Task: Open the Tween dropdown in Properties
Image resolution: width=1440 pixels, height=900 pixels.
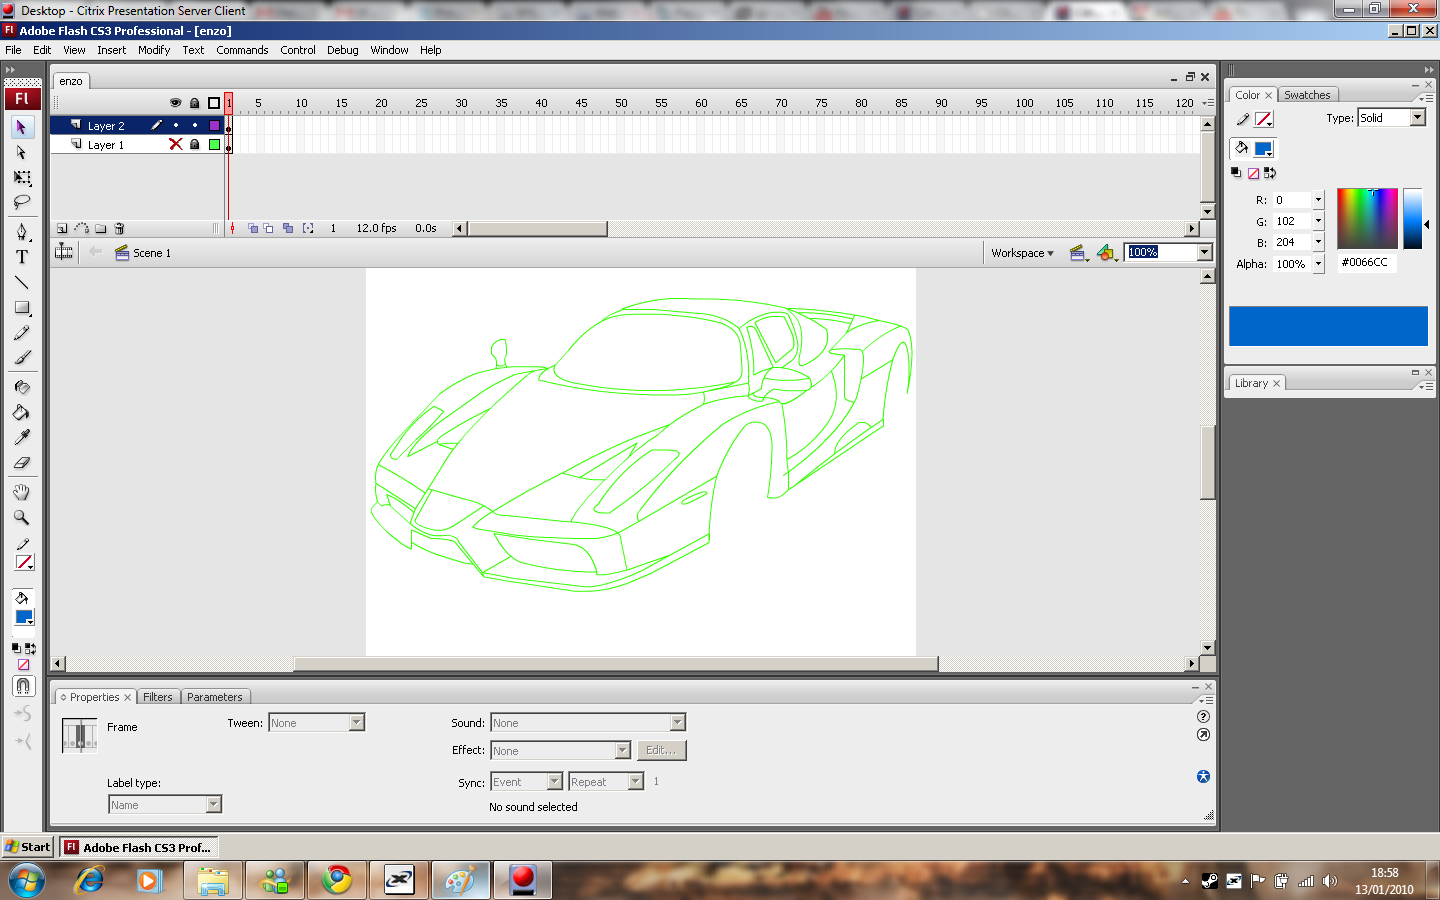Action: tap(357, 723)
